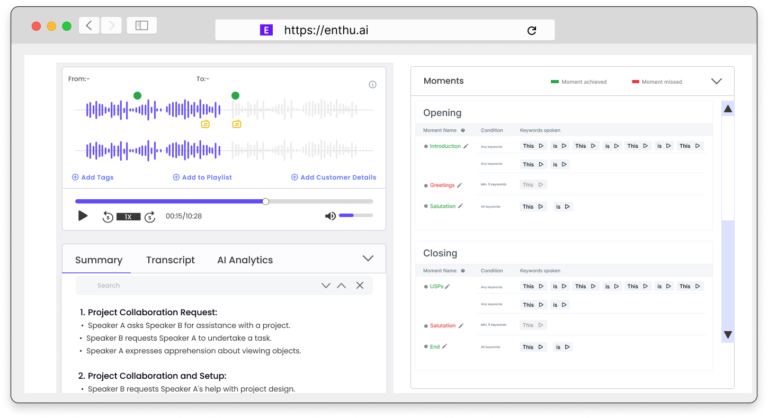Click the lower audio waveform track
Image resolution: width=768 pixels, height=418 pixels.
tap(224, 150)
